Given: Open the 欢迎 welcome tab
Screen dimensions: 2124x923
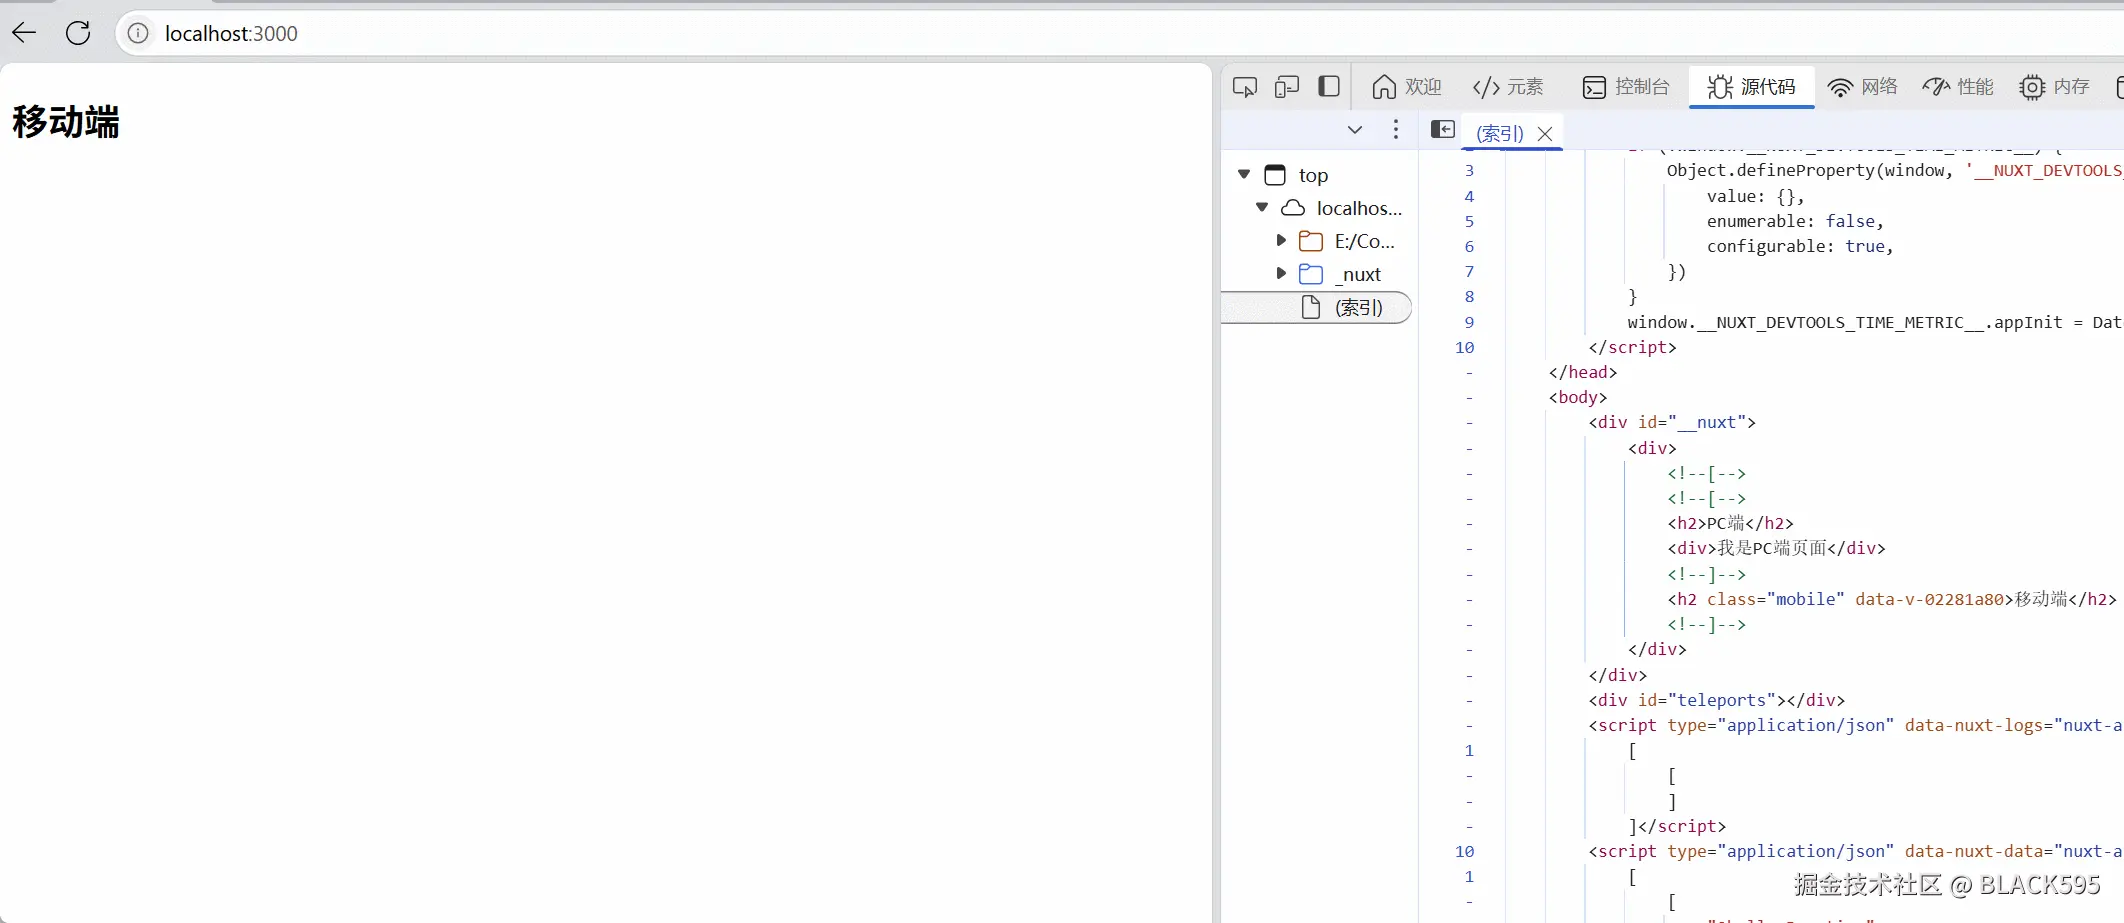Looking at the screenshot, I should [x=1407, y=87].
